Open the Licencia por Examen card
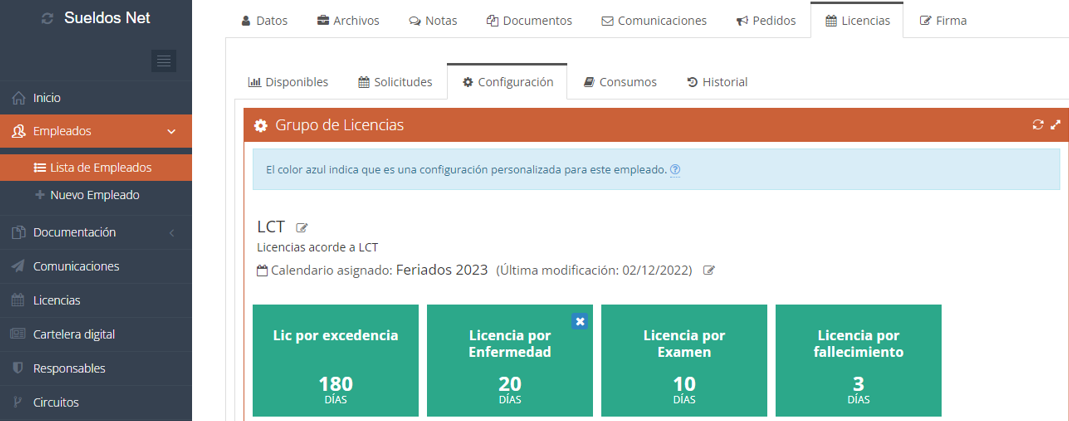This screenshot has height=421, width=1069. pyautogui.click(x=684, y=360)
